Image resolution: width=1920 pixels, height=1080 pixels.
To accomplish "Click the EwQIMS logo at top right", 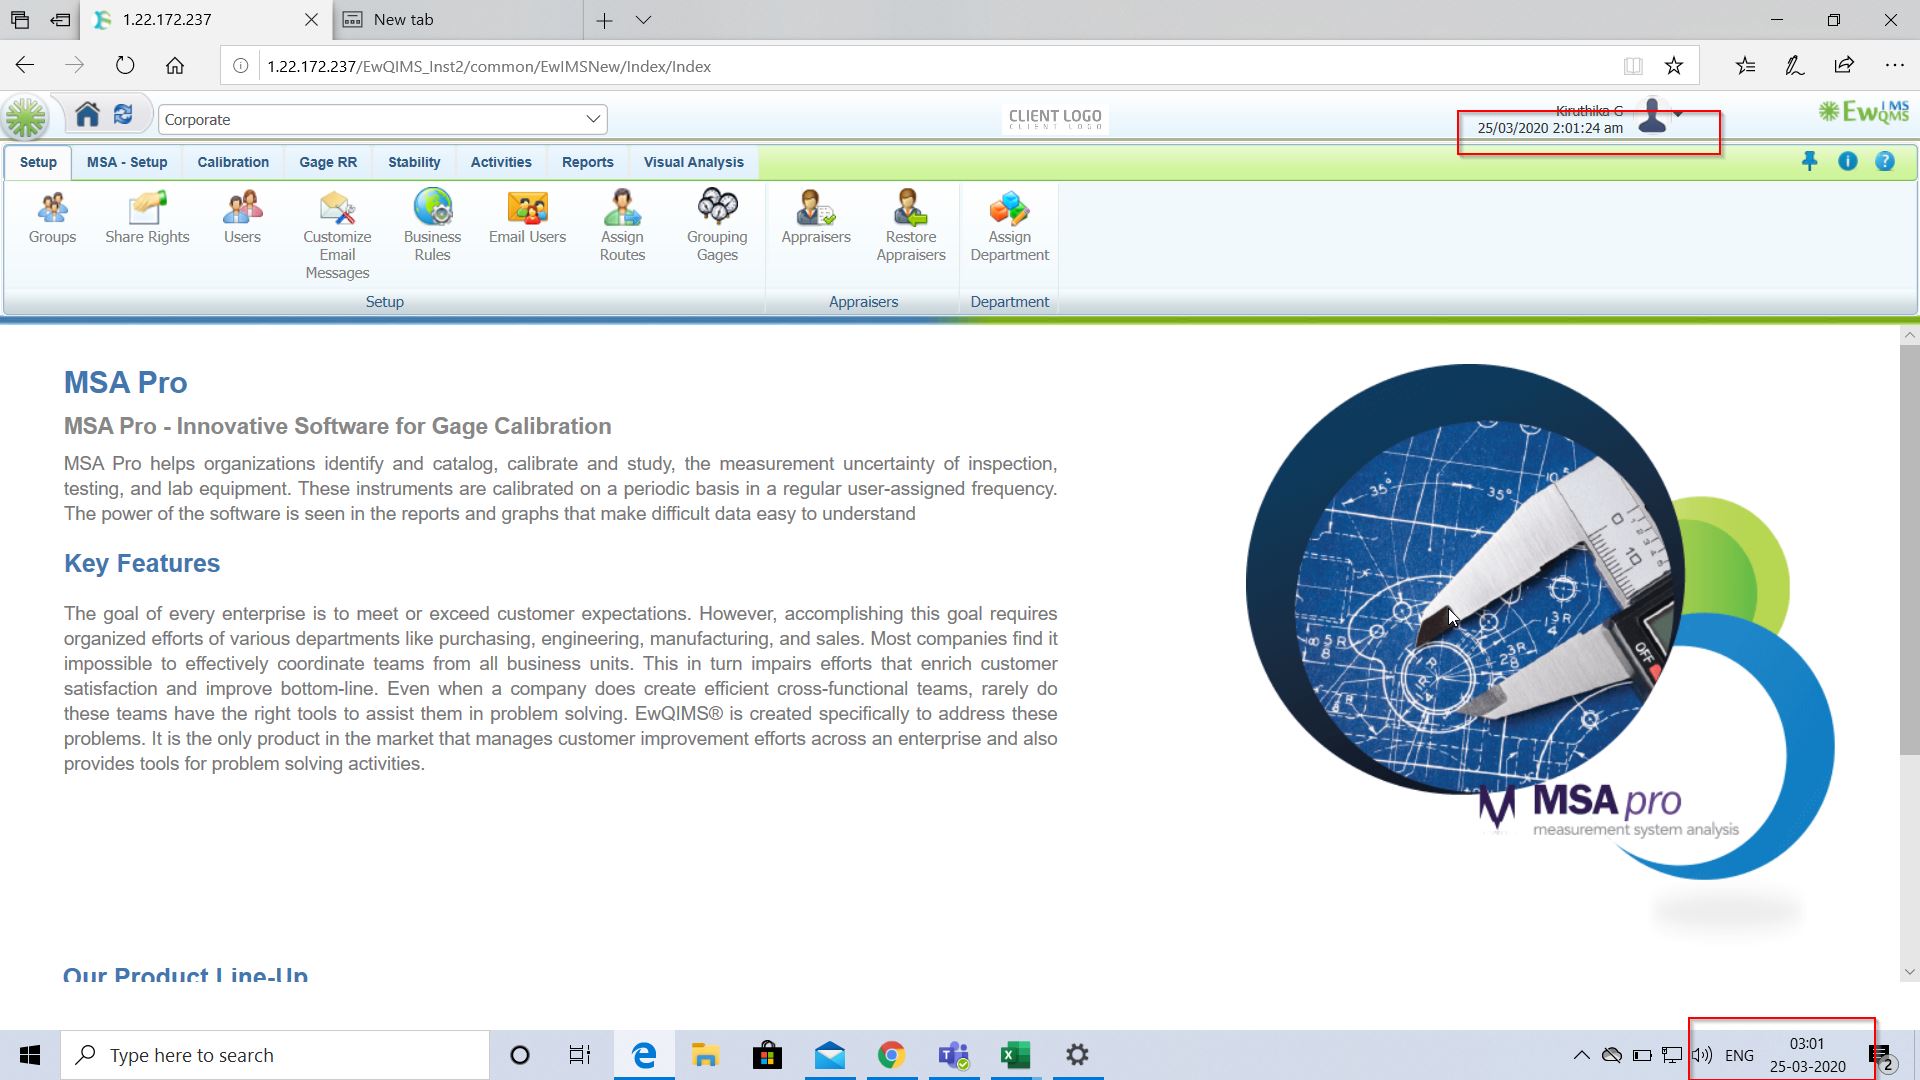I will (x=1863, y=112).
